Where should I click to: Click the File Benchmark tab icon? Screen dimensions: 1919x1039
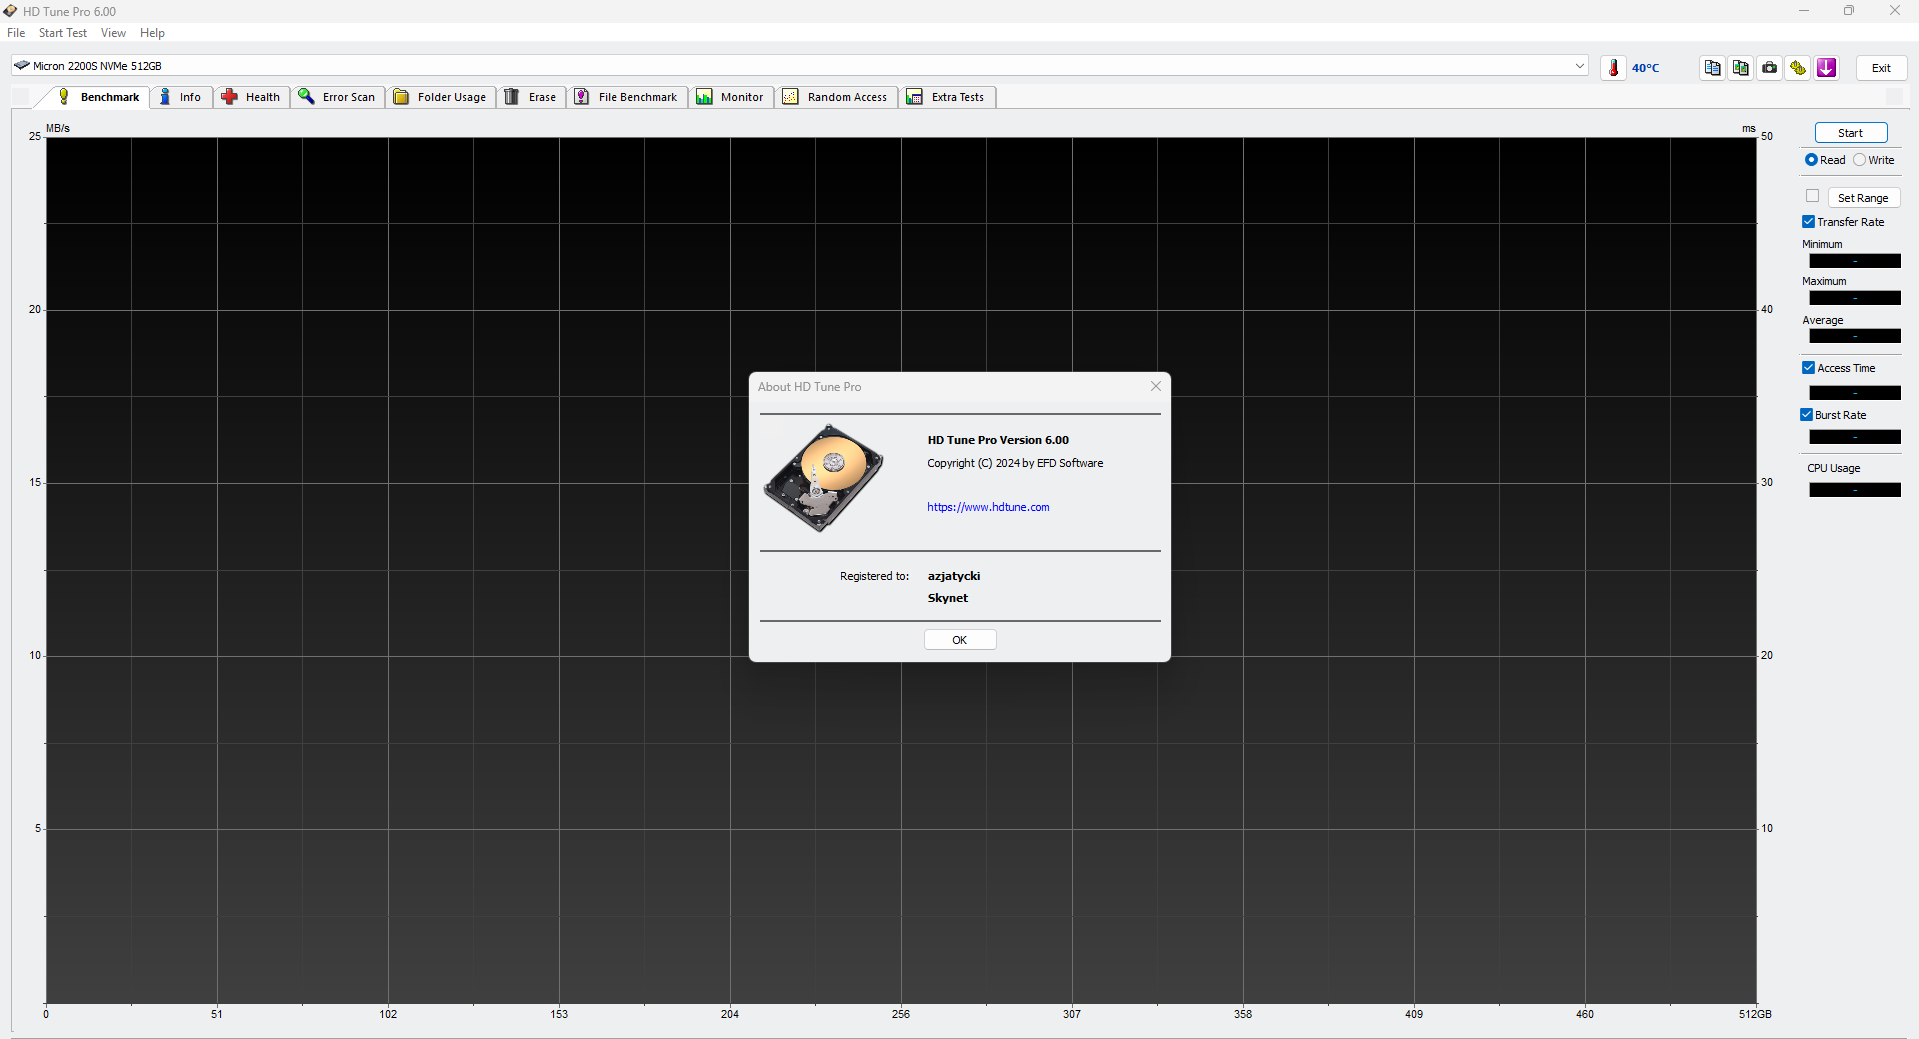click(582, 97)
